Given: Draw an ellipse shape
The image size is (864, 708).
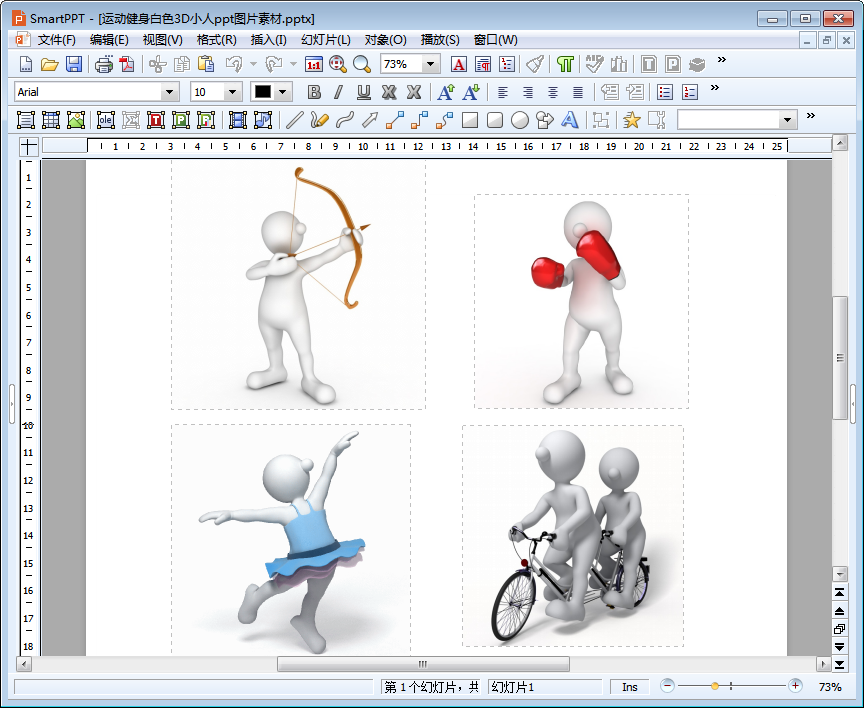Looking at the screenshot, I should point(520,120).
